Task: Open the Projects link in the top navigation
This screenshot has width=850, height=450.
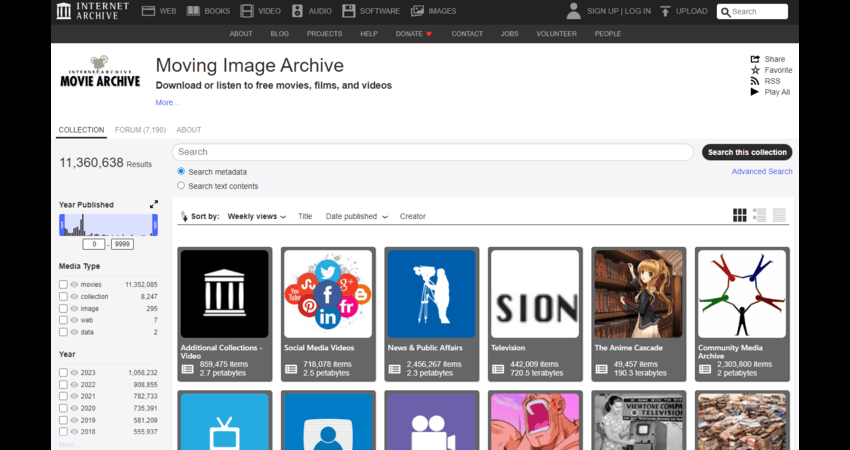Action: pyautogui.click(x=324, y=34)
